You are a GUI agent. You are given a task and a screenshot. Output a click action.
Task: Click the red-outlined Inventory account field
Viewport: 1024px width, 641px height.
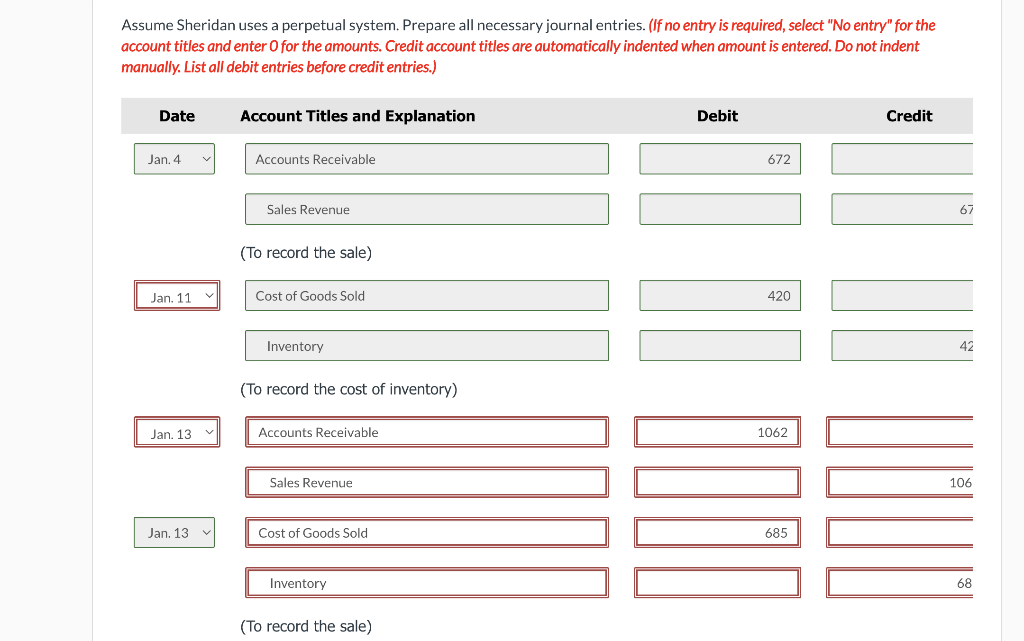(x=427, y=583)
